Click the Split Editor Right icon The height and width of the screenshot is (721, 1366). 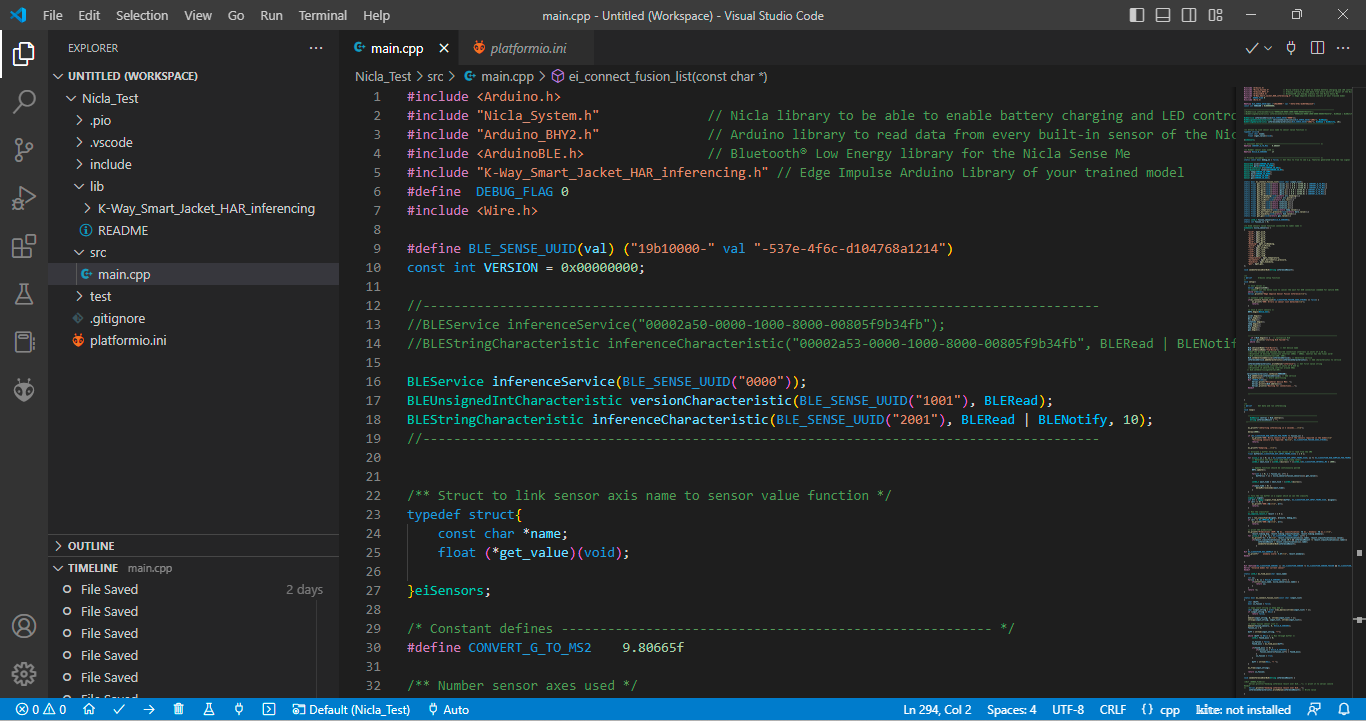tap(1318, 48)
